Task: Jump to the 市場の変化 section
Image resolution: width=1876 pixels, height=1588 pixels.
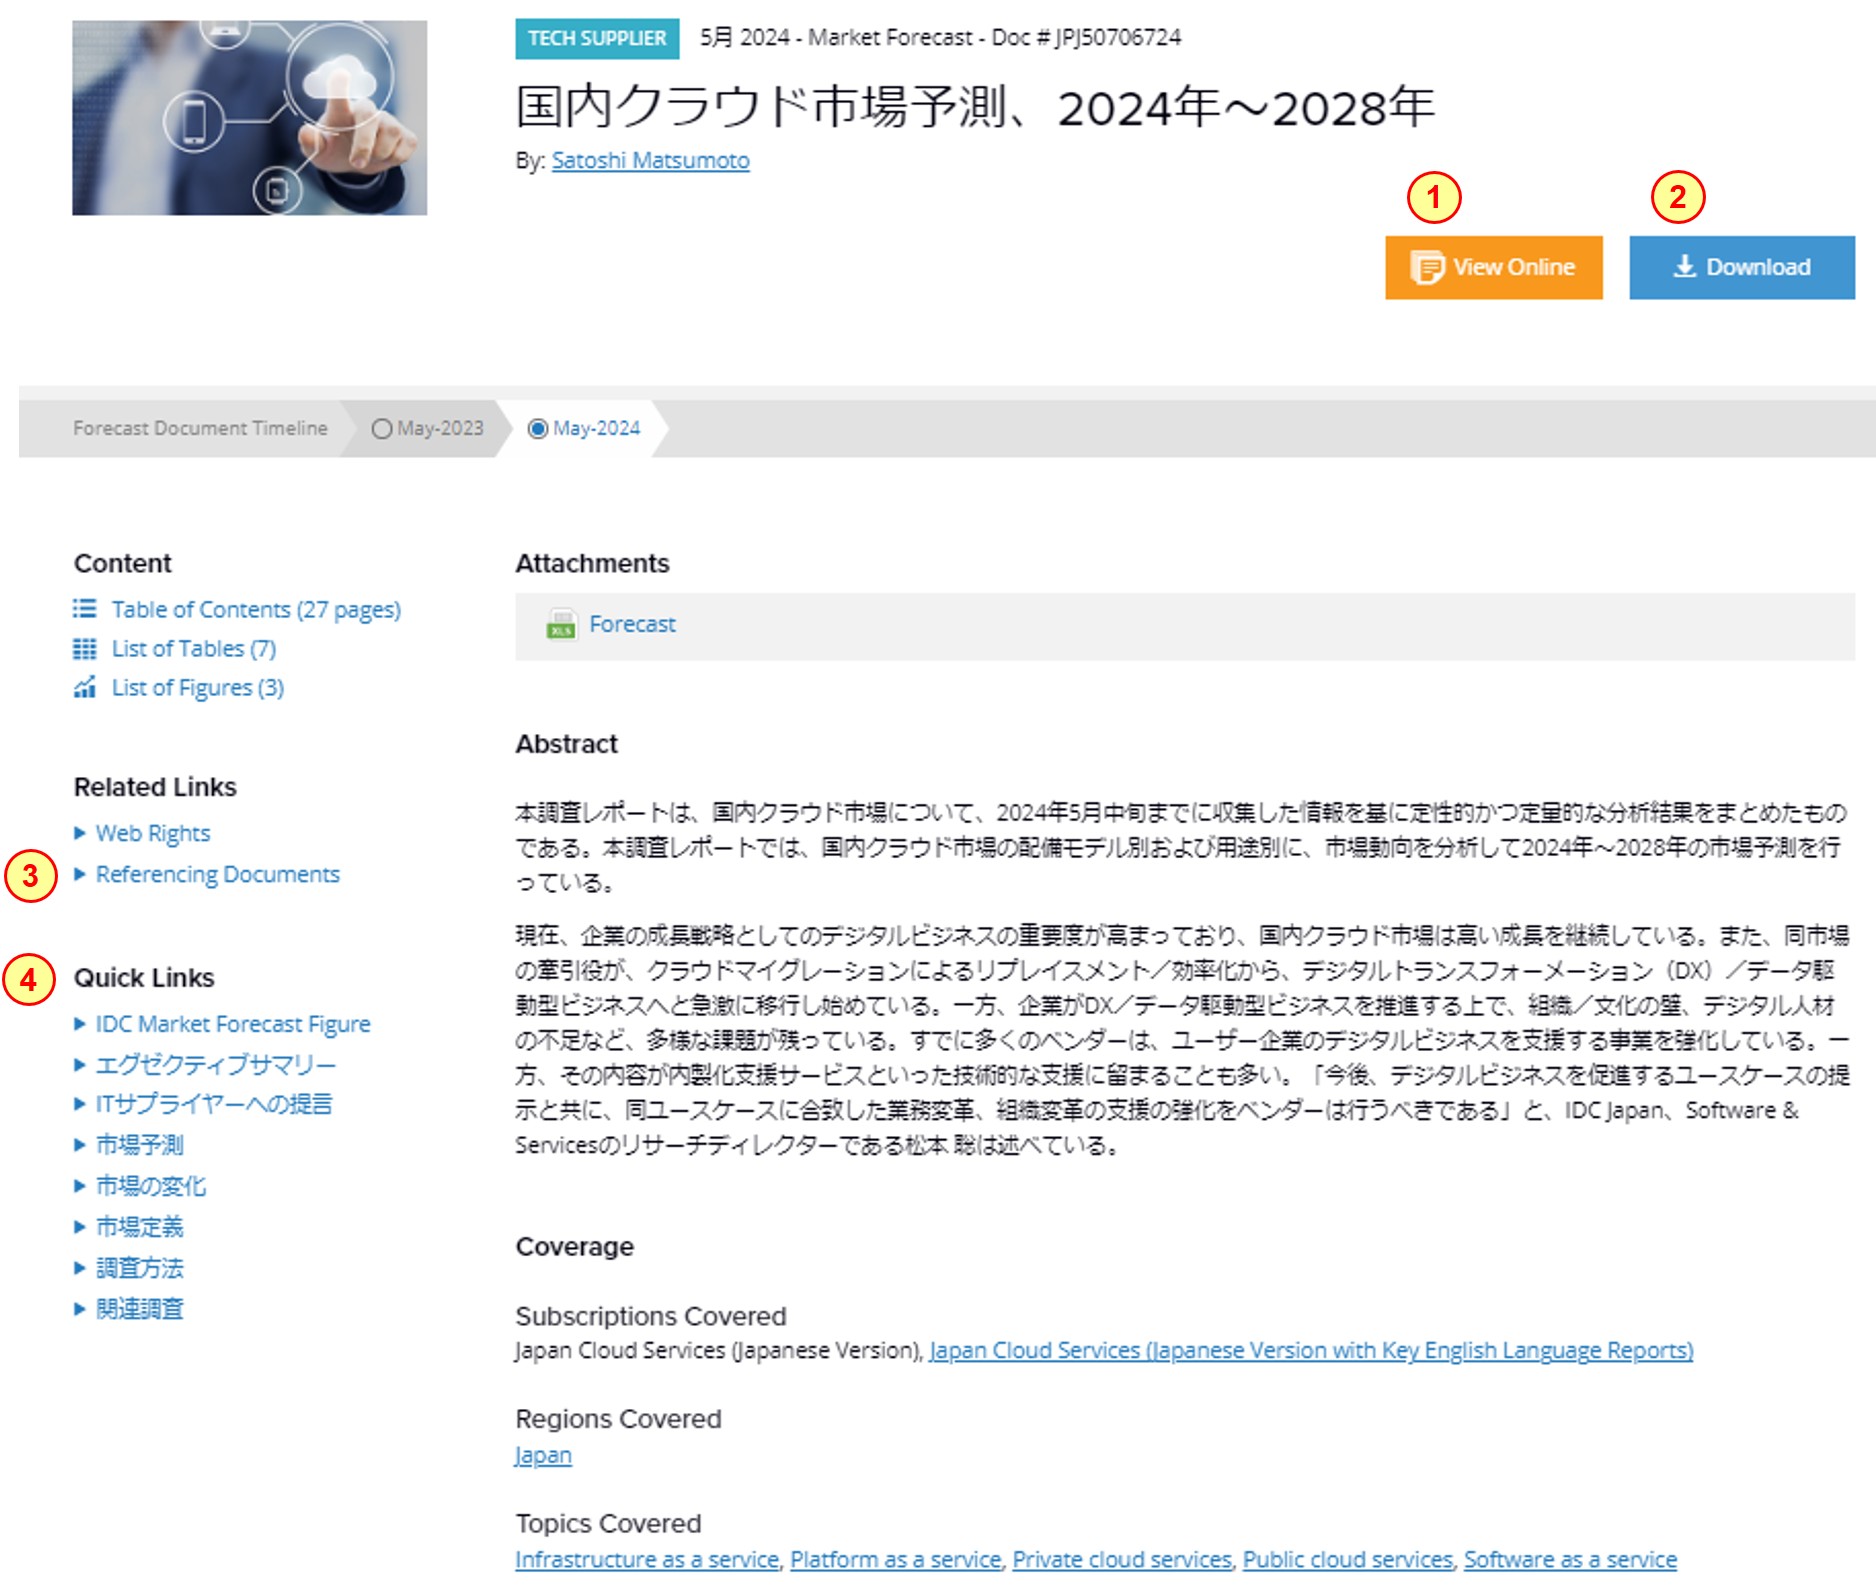Action: pyautogui.click(x=151, y=1186)
